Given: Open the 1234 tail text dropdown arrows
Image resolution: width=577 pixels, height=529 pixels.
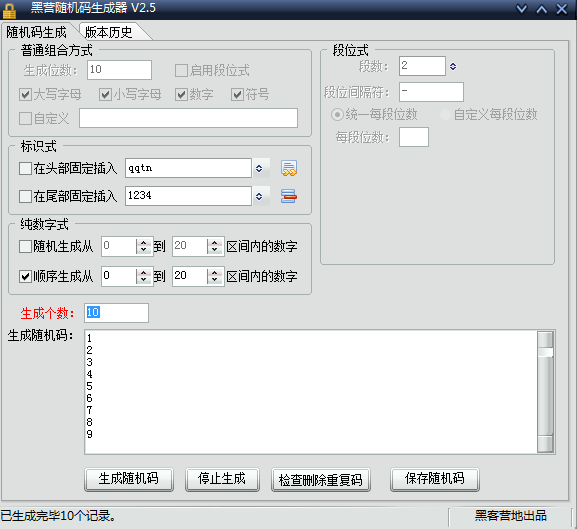Looking at the screenshot, I should pos(259,196).
